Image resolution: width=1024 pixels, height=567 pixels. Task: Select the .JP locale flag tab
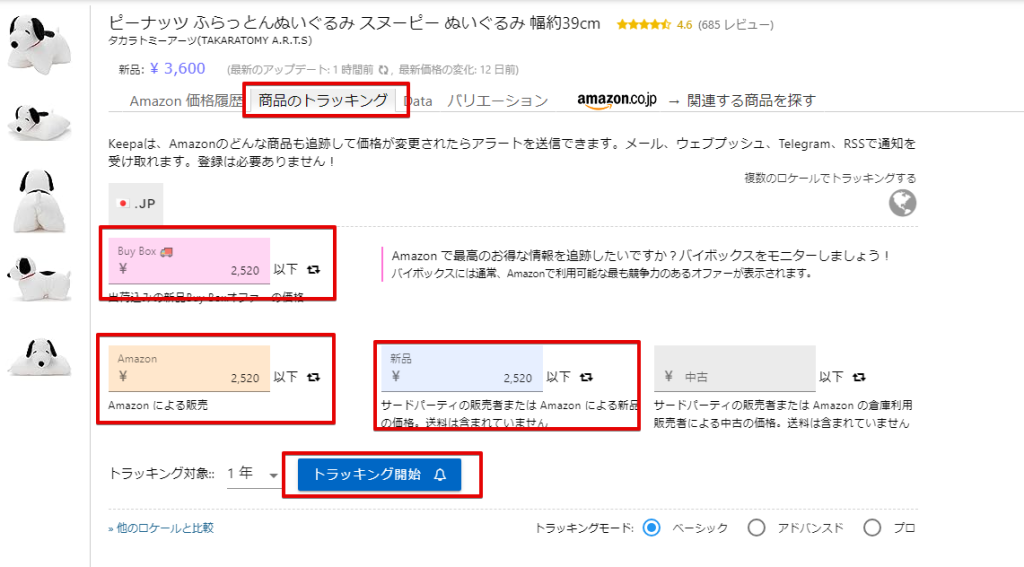(x=136, y=203)
